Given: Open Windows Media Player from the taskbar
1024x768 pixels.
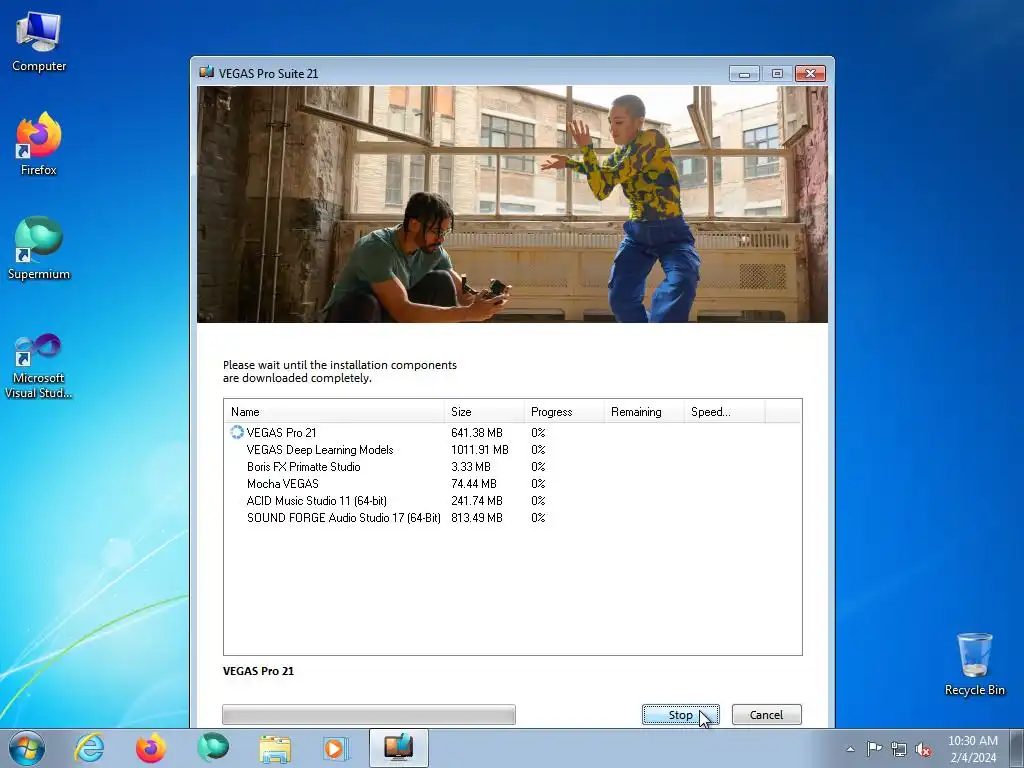Looking at the screenshot, I should tap(336, 748).
